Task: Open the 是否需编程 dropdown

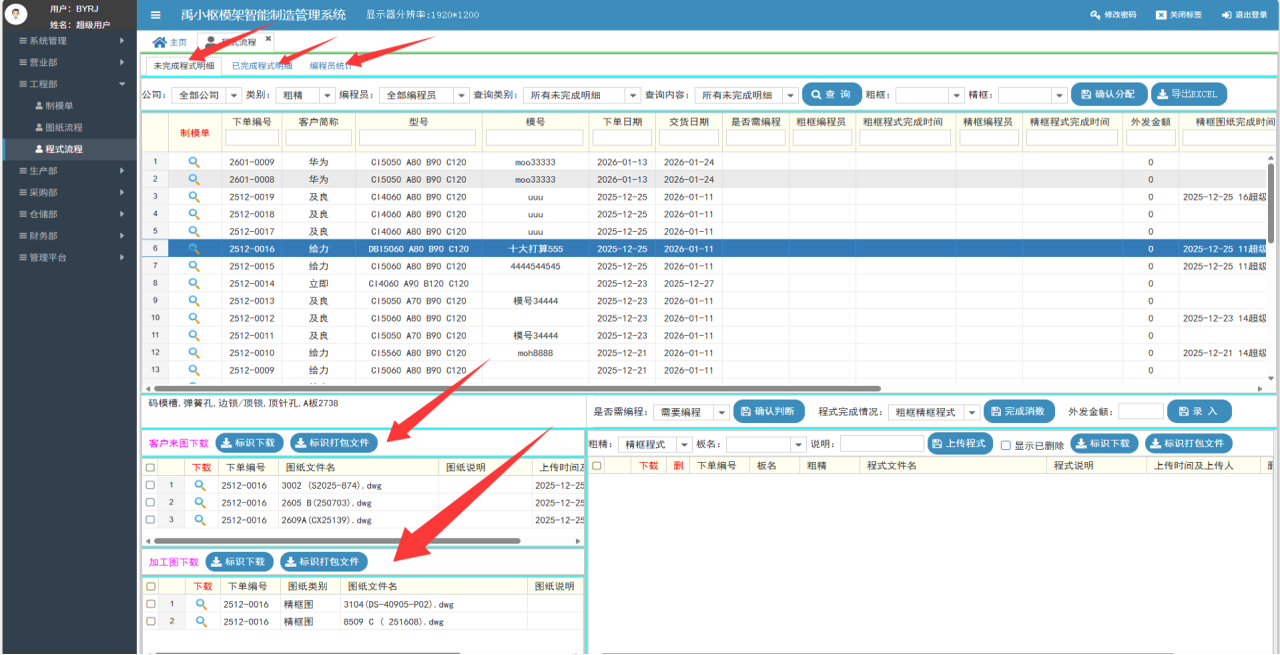Action: [x=691, y=412]
